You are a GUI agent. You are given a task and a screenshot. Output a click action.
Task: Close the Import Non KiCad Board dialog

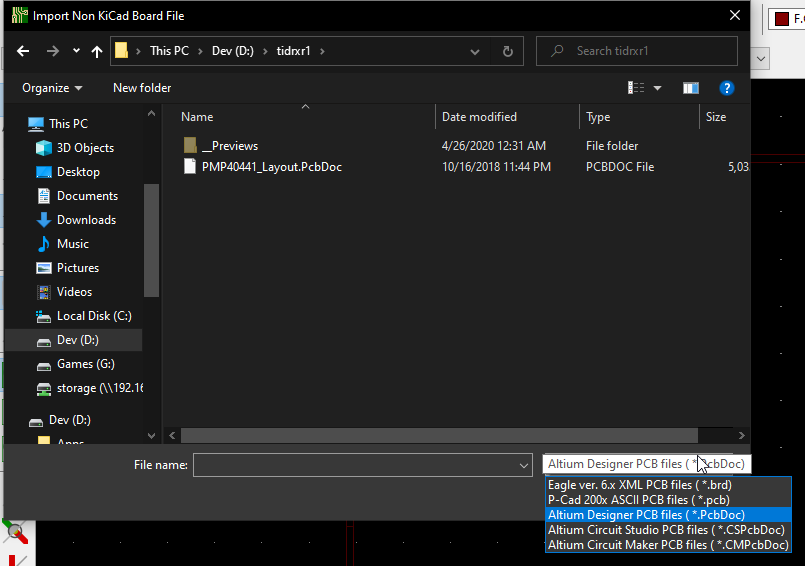[735, 15]
